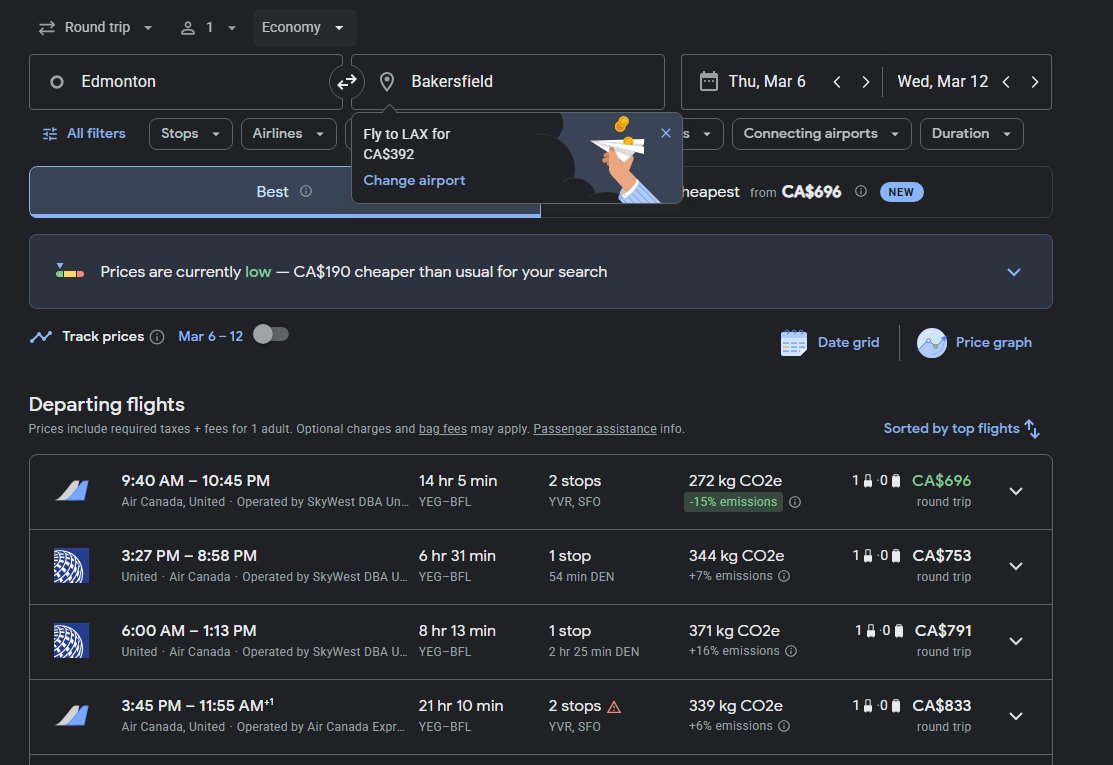Image resolution: width=1113 pixels, height=765 pixels.
Task: Open the Price graph view
Action: pos(974,343)
